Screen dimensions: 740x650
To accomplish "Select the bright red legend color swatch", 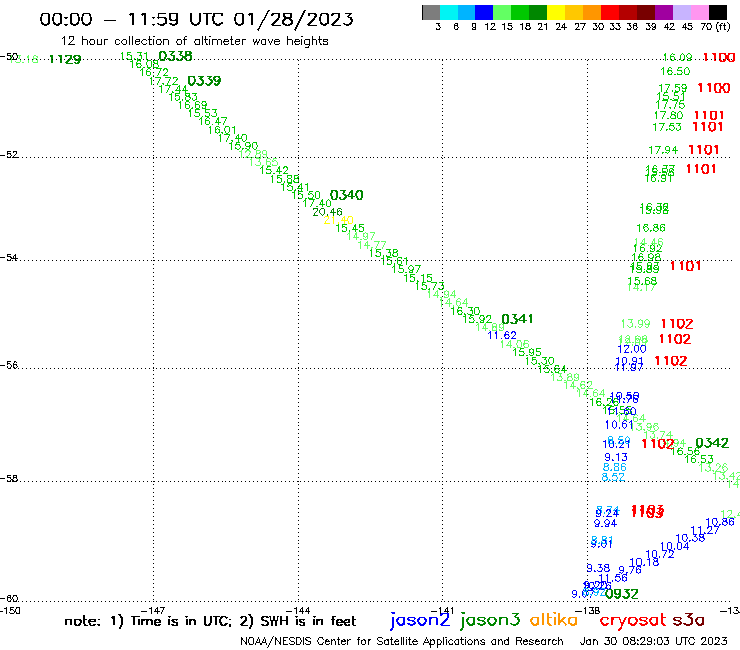I will pos(610,12).
